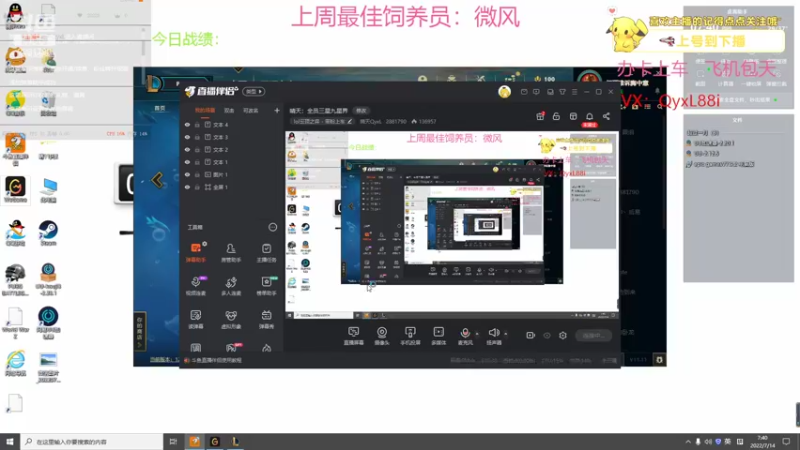Open the 虚拟形象 tool icon

click(231, 319)
